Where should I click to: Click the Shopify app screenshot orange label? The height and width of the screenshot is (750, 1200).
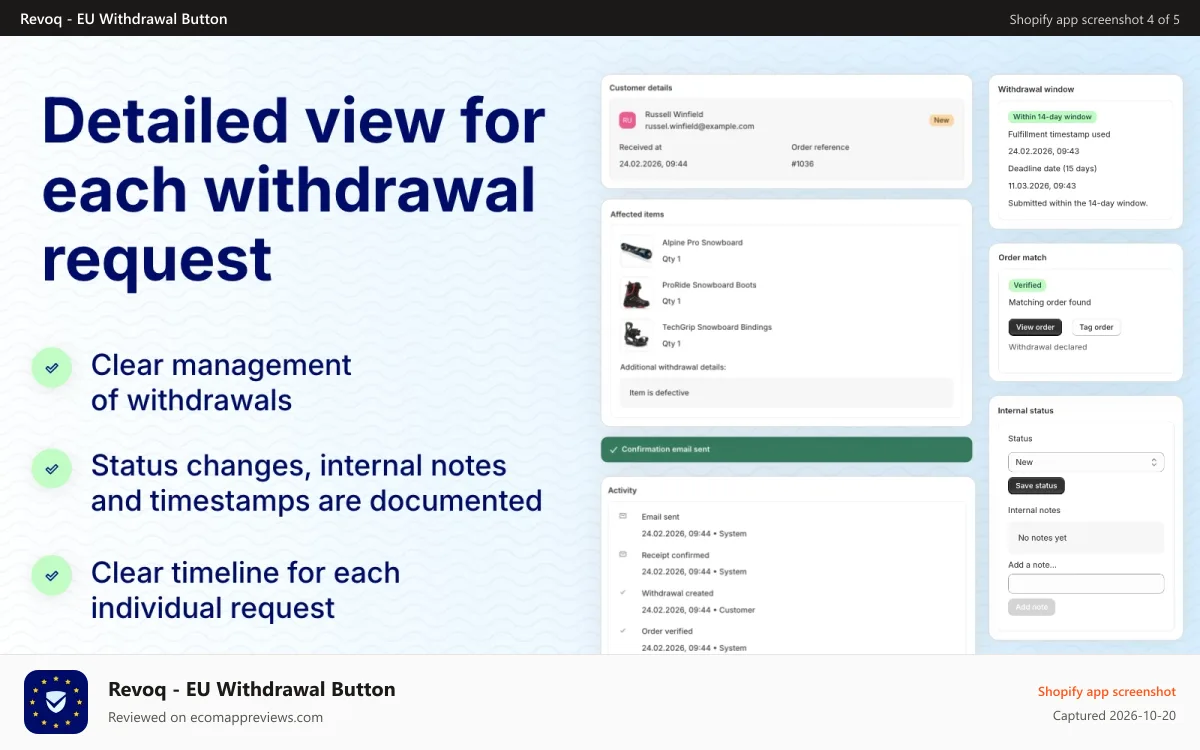[1106, 692]
